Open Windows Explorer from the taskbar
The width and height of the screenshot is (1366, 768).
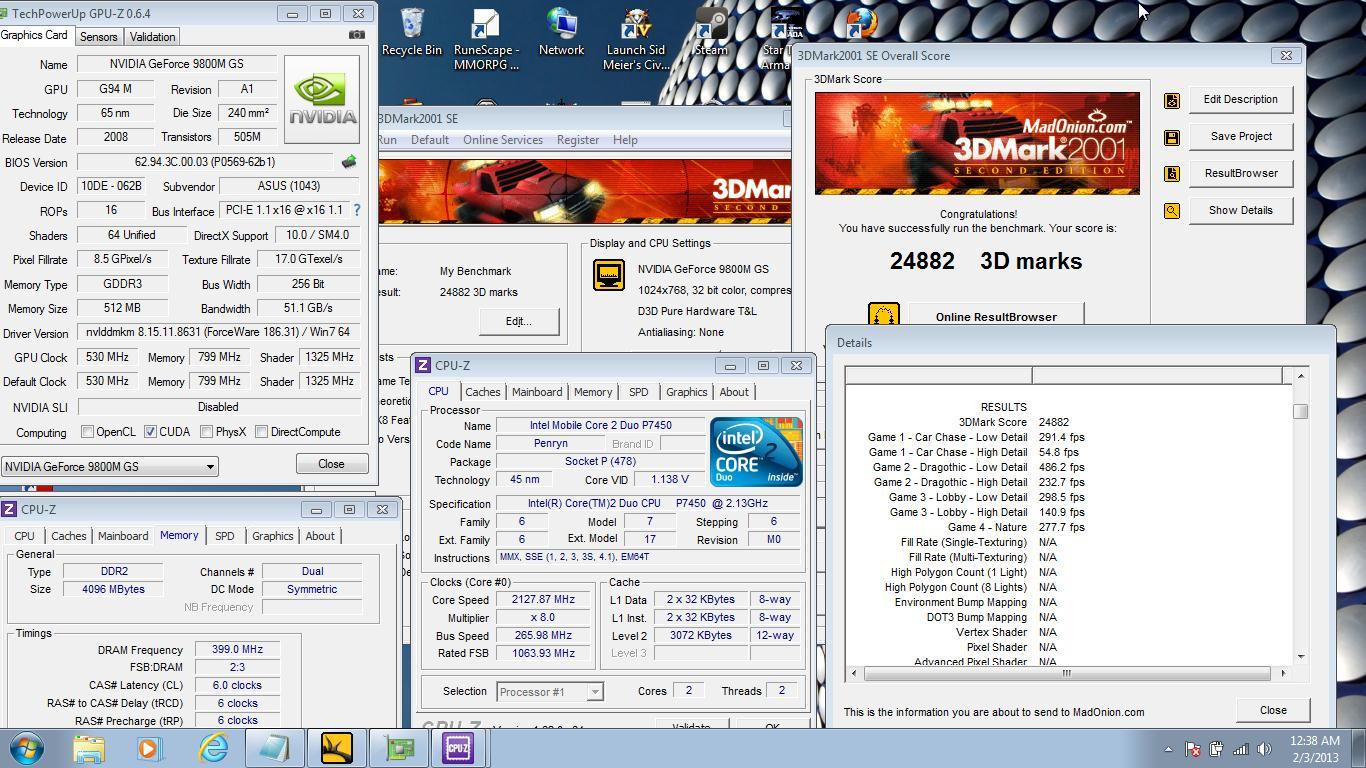pos(88,748)
